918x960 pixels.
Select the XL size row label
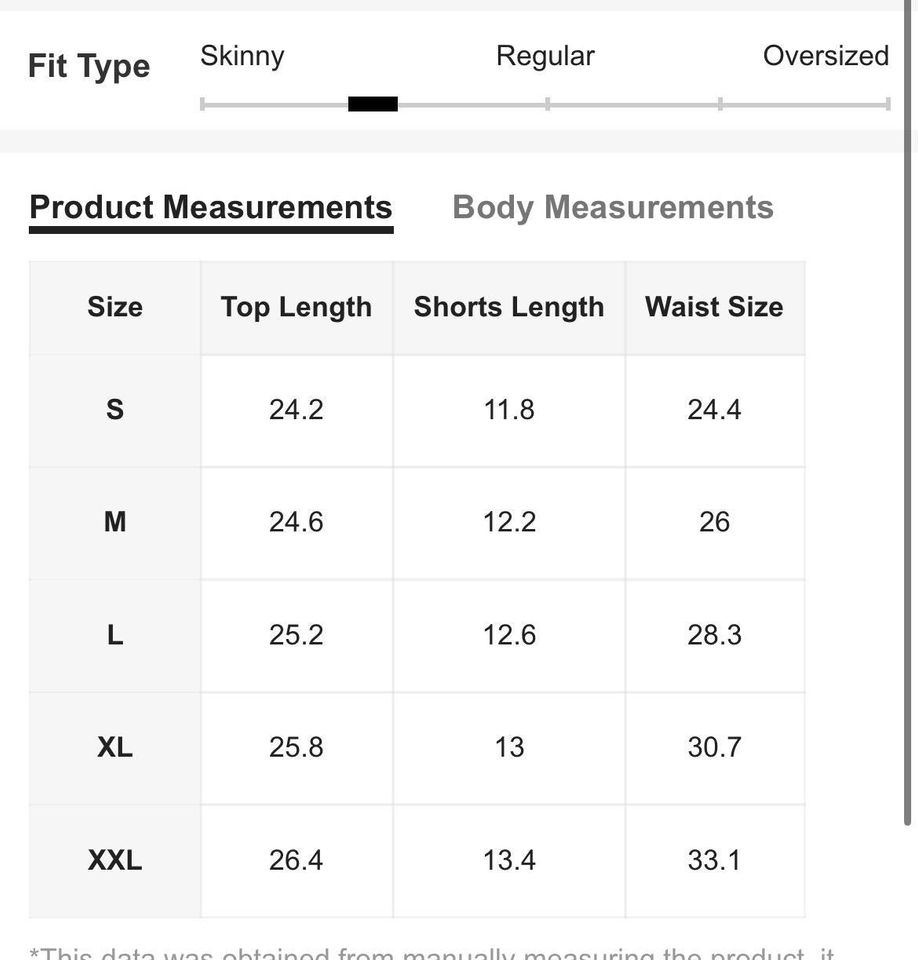[x=115, y=747]
